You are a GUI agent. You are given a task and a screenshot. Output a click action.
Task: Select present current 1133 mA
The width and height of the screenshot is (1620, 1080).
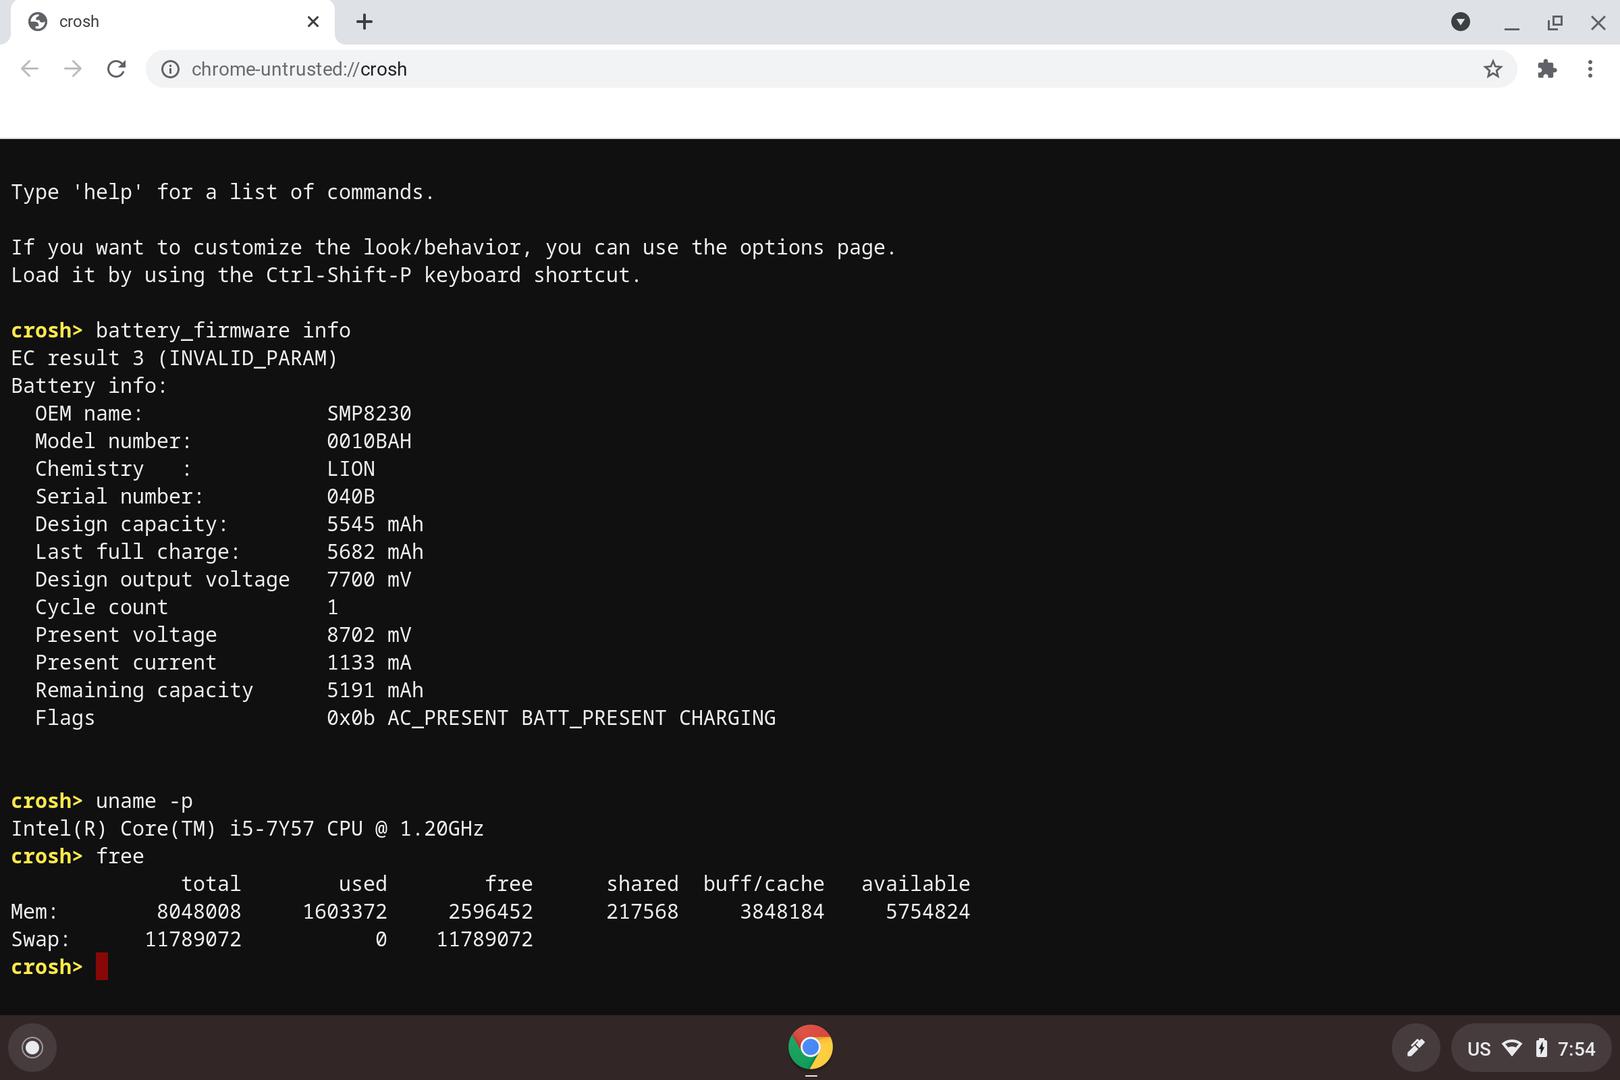(369, 663)
